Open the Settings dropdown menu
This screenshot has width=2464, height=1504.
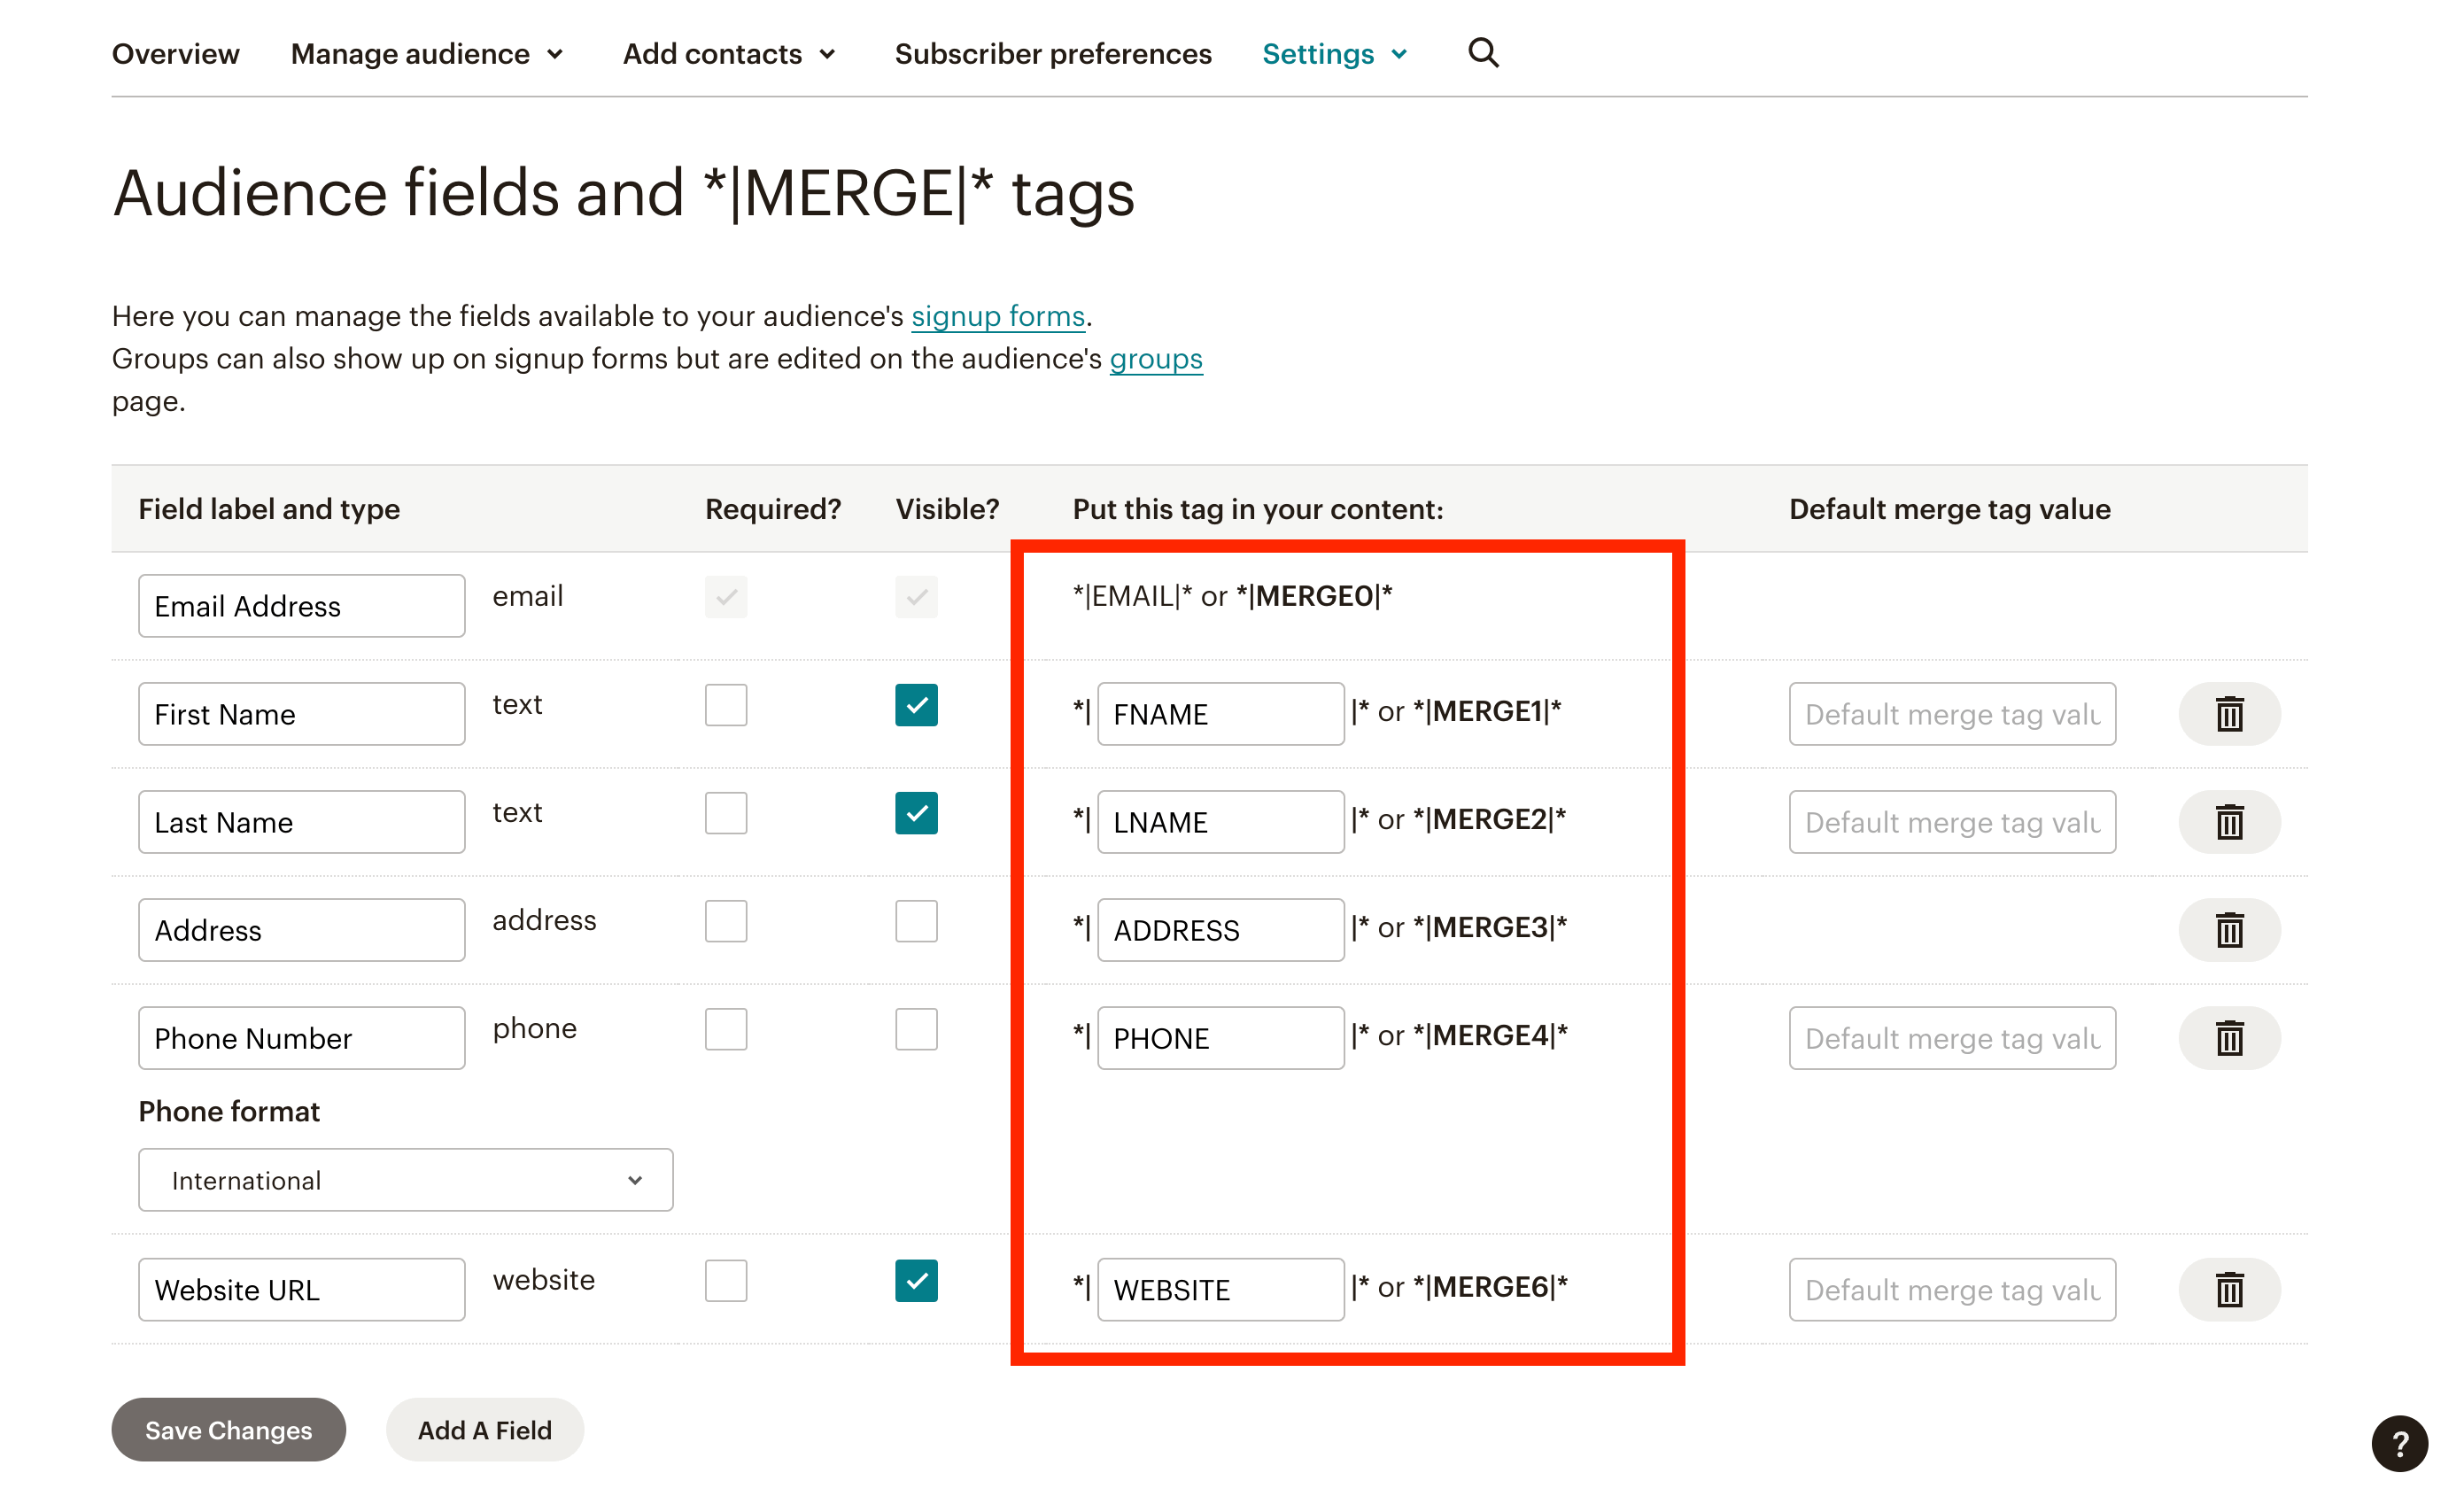pyautogui.click(x=1334, y=54)
